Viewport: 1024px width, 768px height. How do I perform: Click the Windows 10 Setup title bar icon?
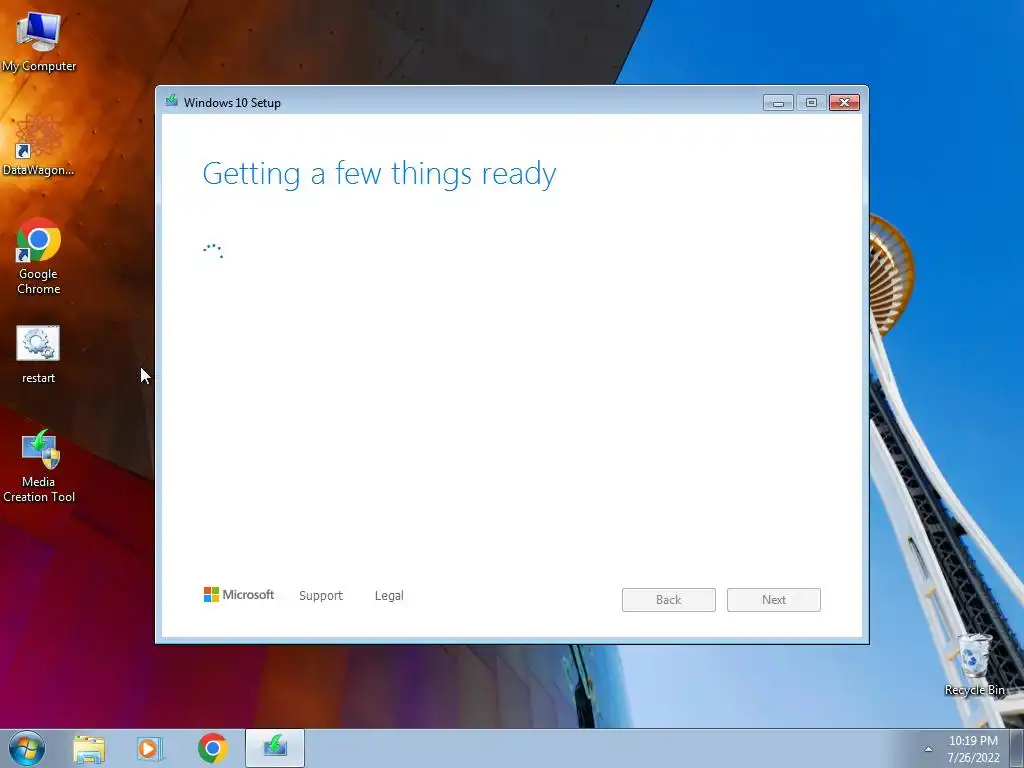[x=172, y=101]
